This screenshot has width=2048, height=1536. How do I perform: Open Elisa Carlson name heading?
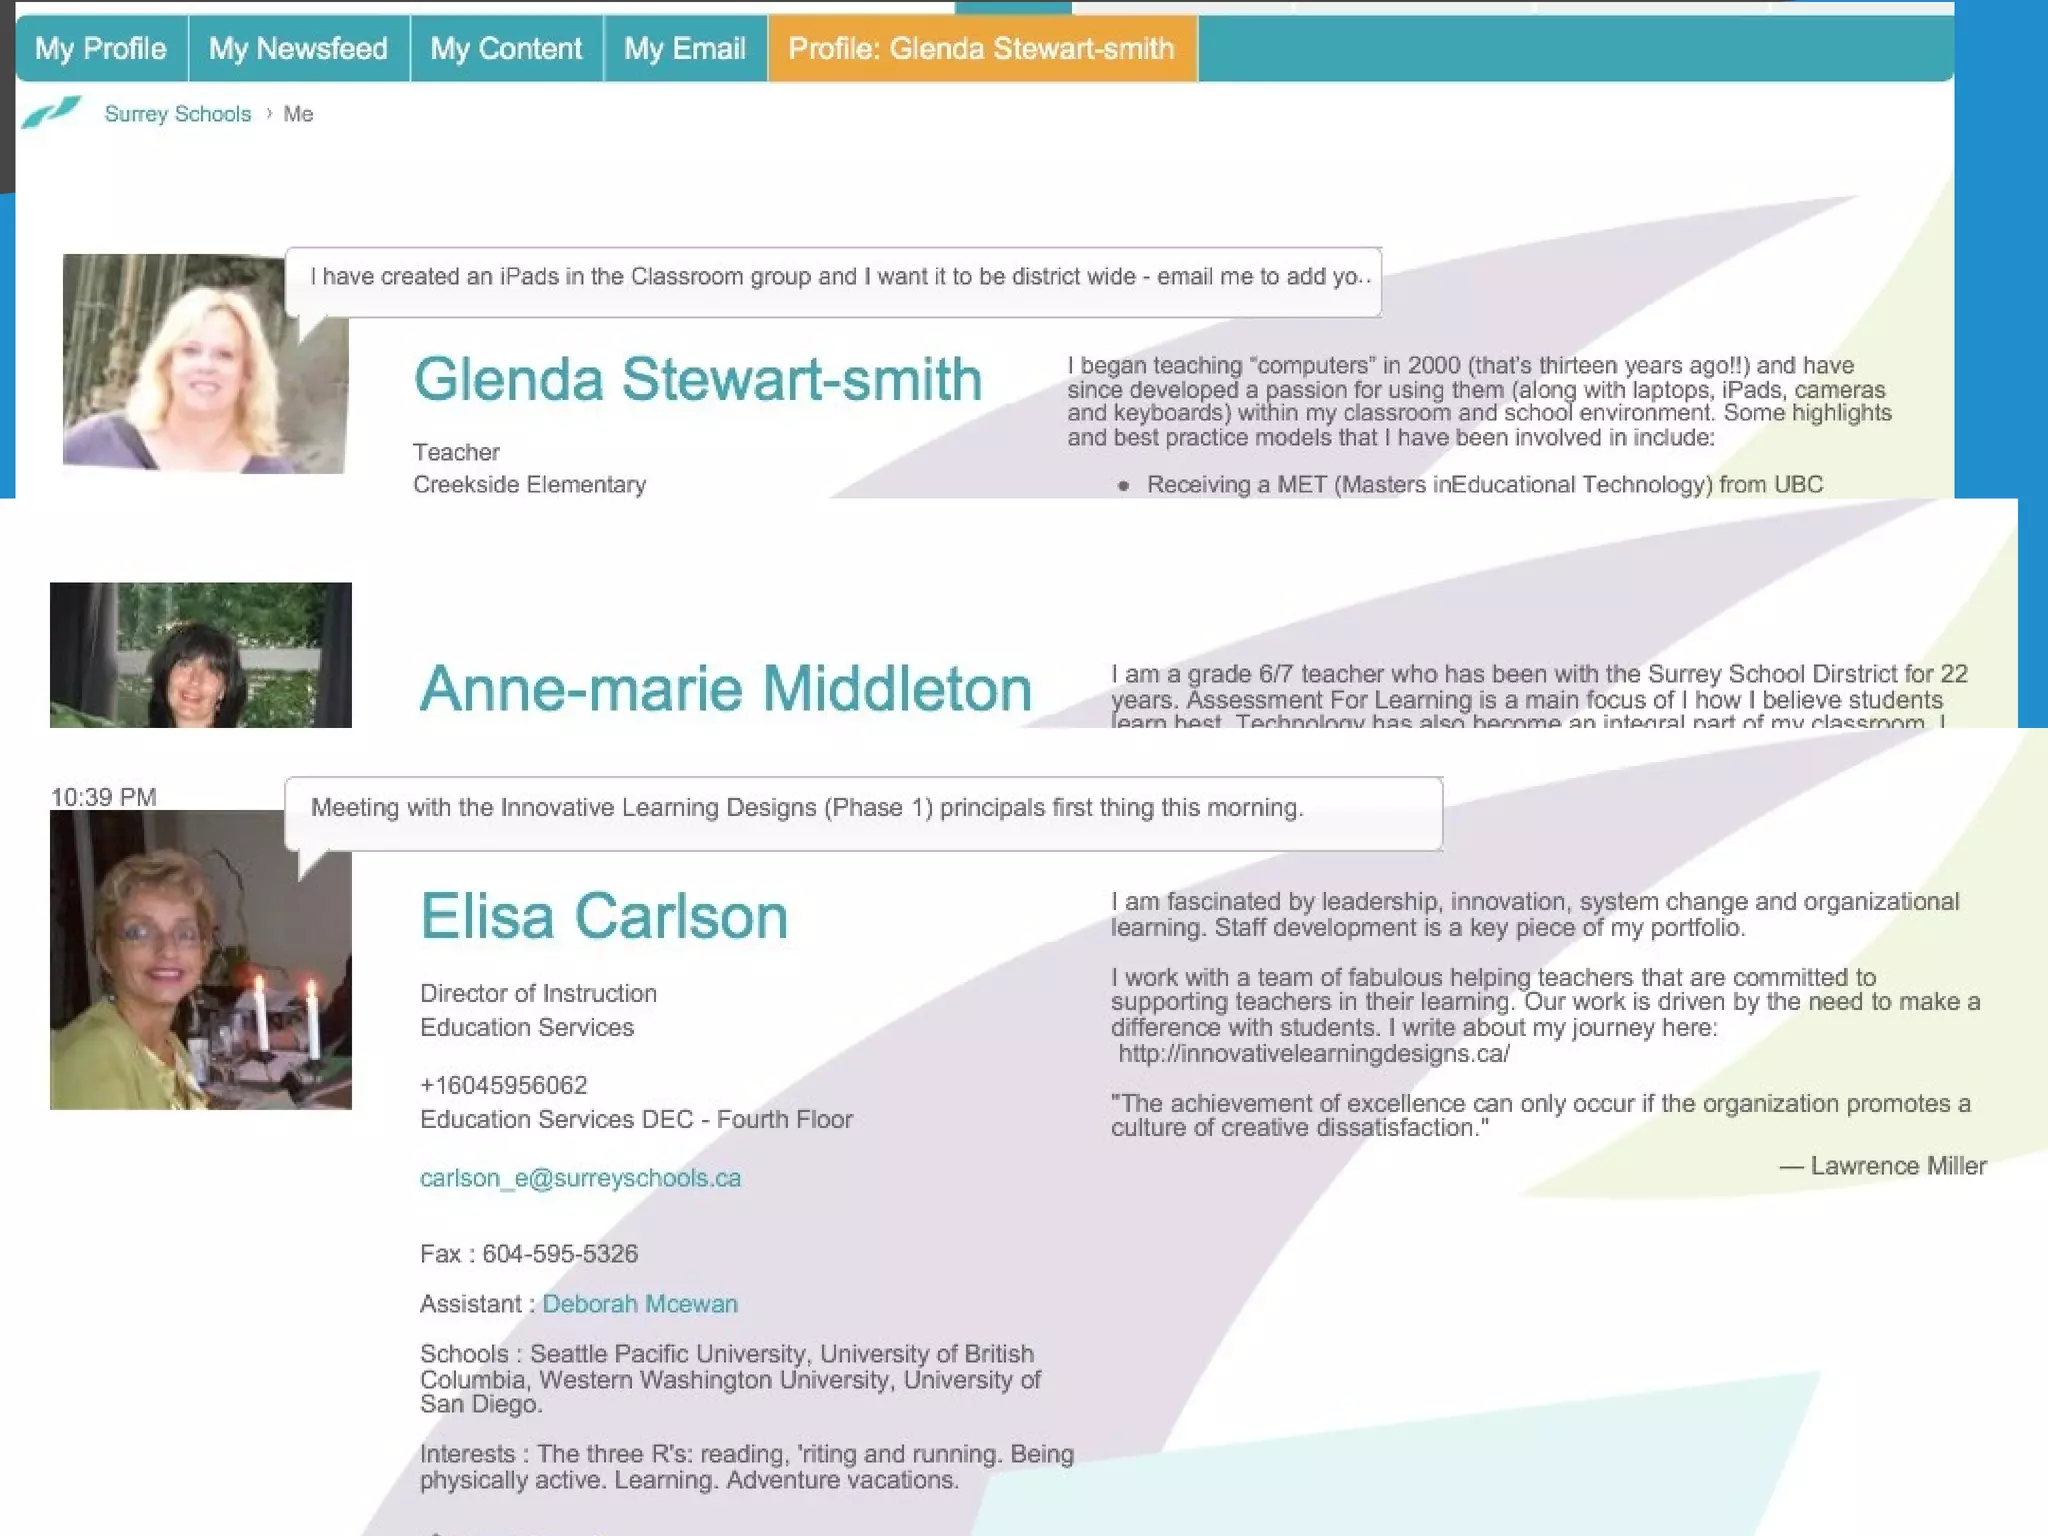pyautogui.click(x=604, y=916)
